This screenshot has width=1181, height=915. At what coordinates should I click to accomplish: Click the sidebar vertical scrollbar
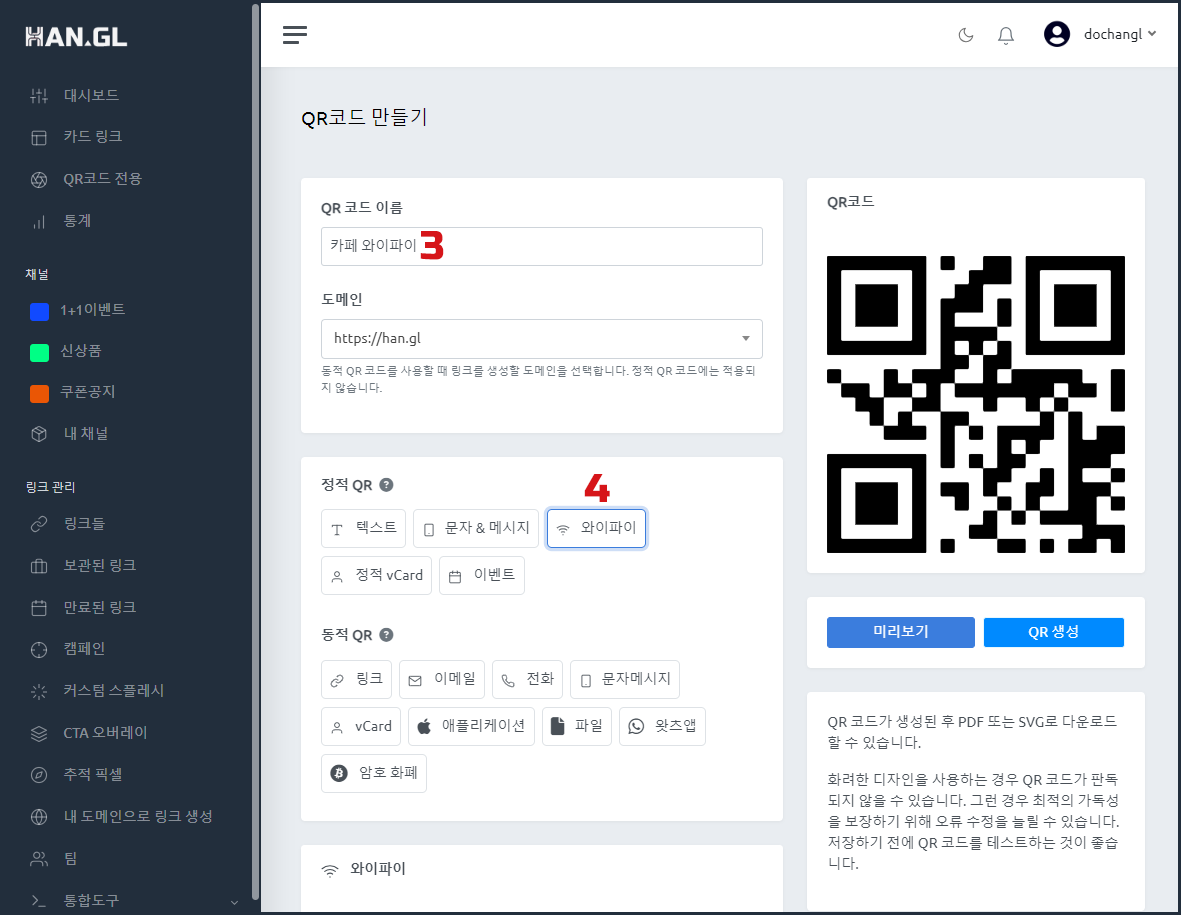pyautogui.click(x=255, y=452)
